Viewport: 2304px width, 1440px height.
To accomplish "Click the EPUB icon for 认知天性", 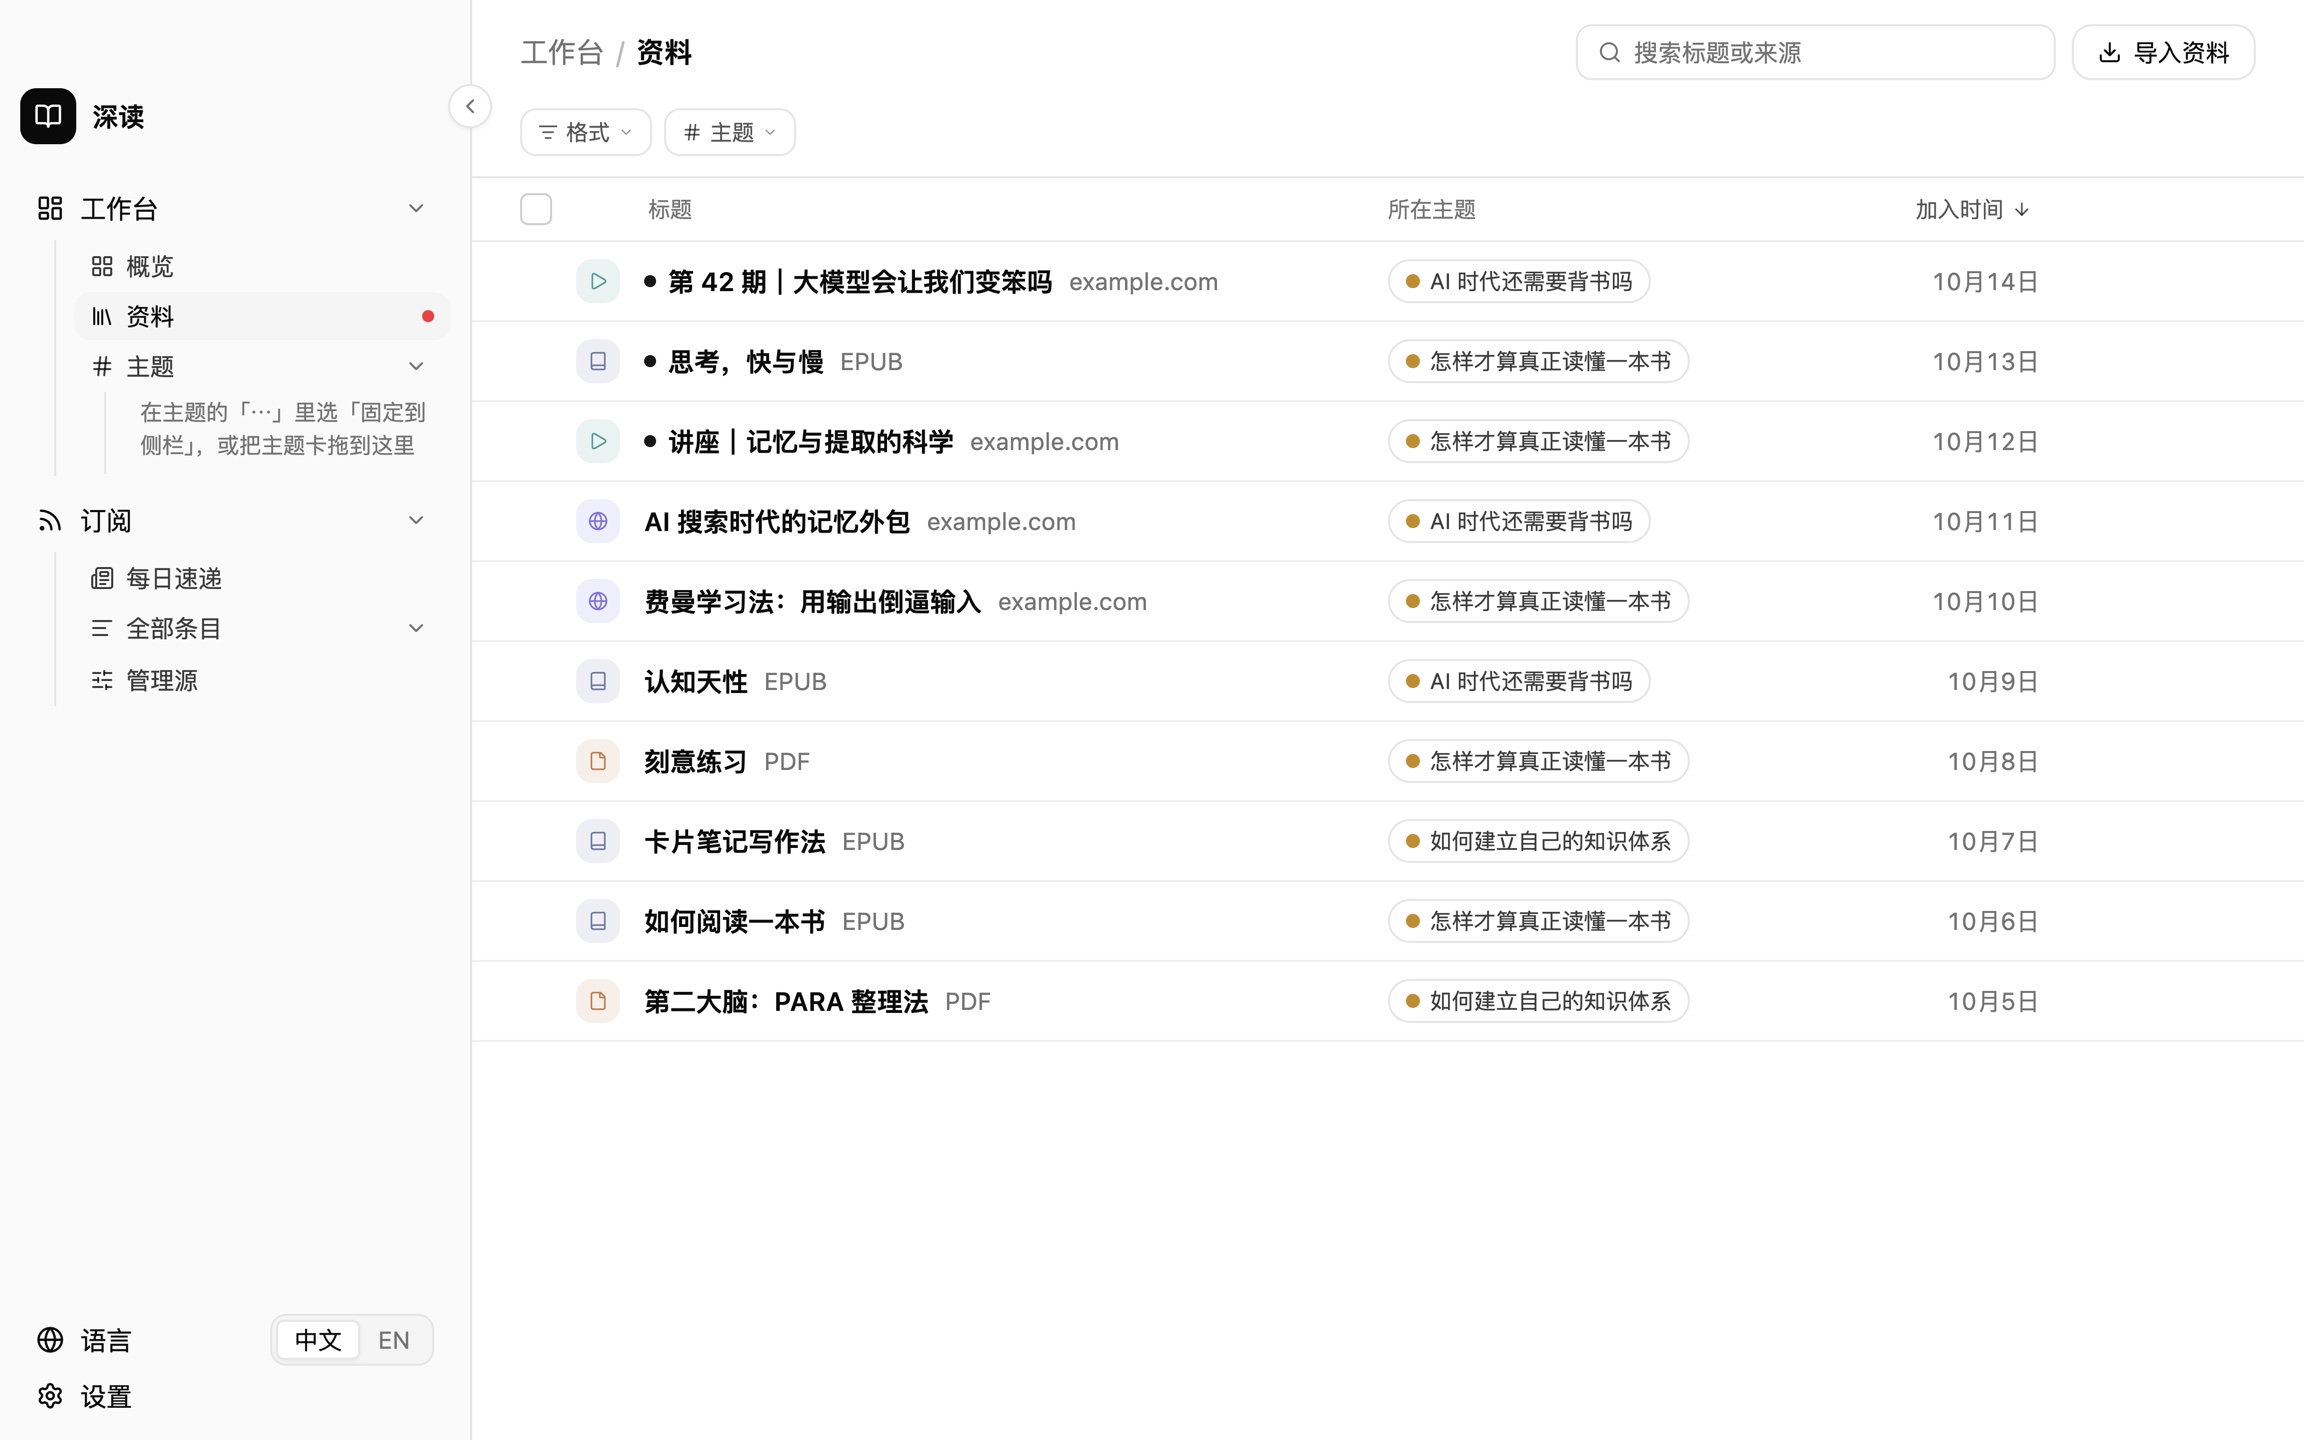I will (598, 681).
